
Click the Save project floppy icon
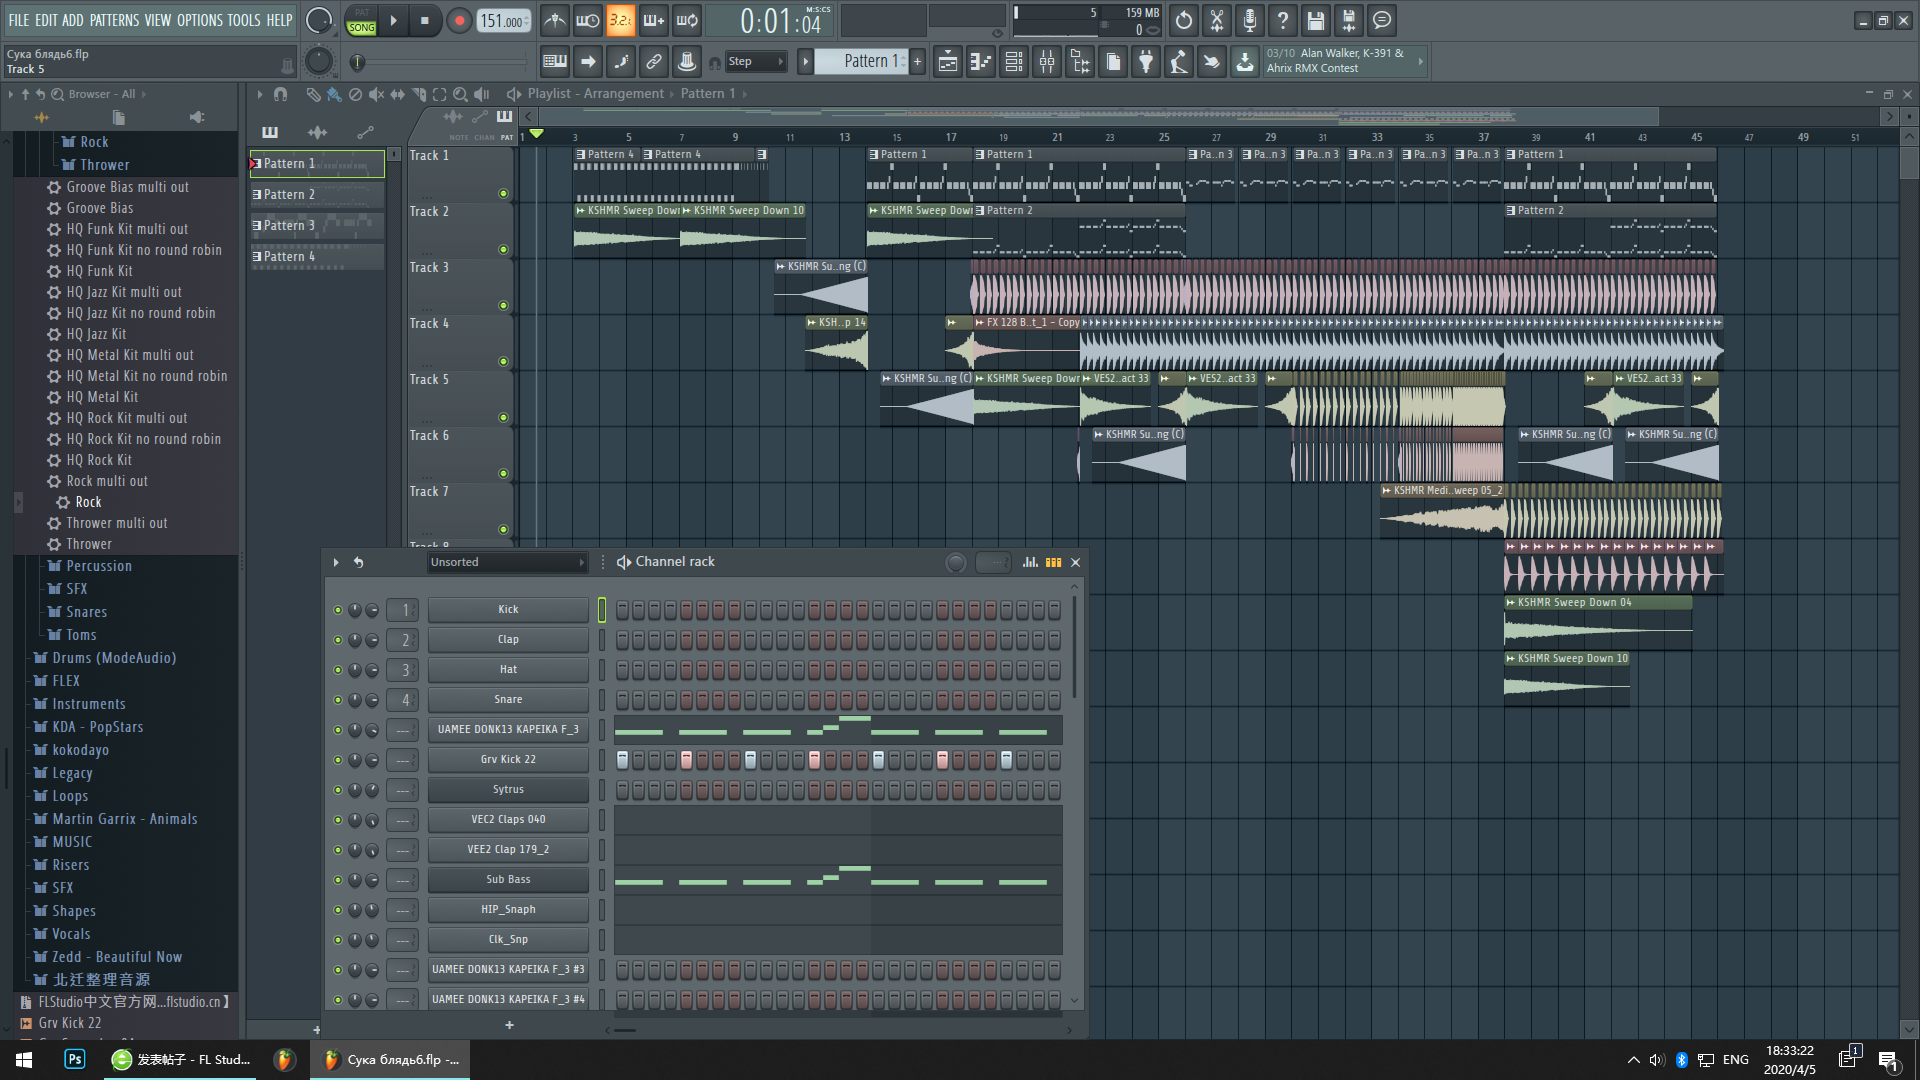point(1315,21)
